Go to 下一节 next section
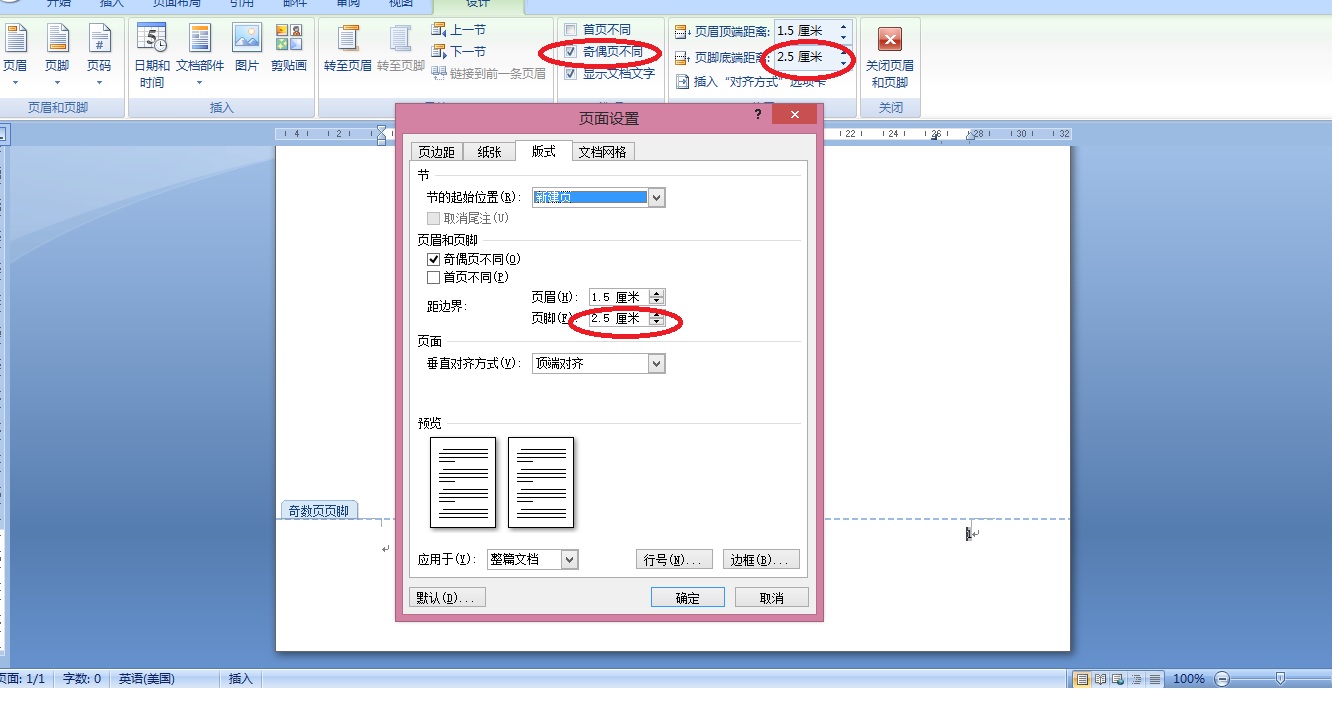This screenshot has width=1341, height=703. [459, 52]
